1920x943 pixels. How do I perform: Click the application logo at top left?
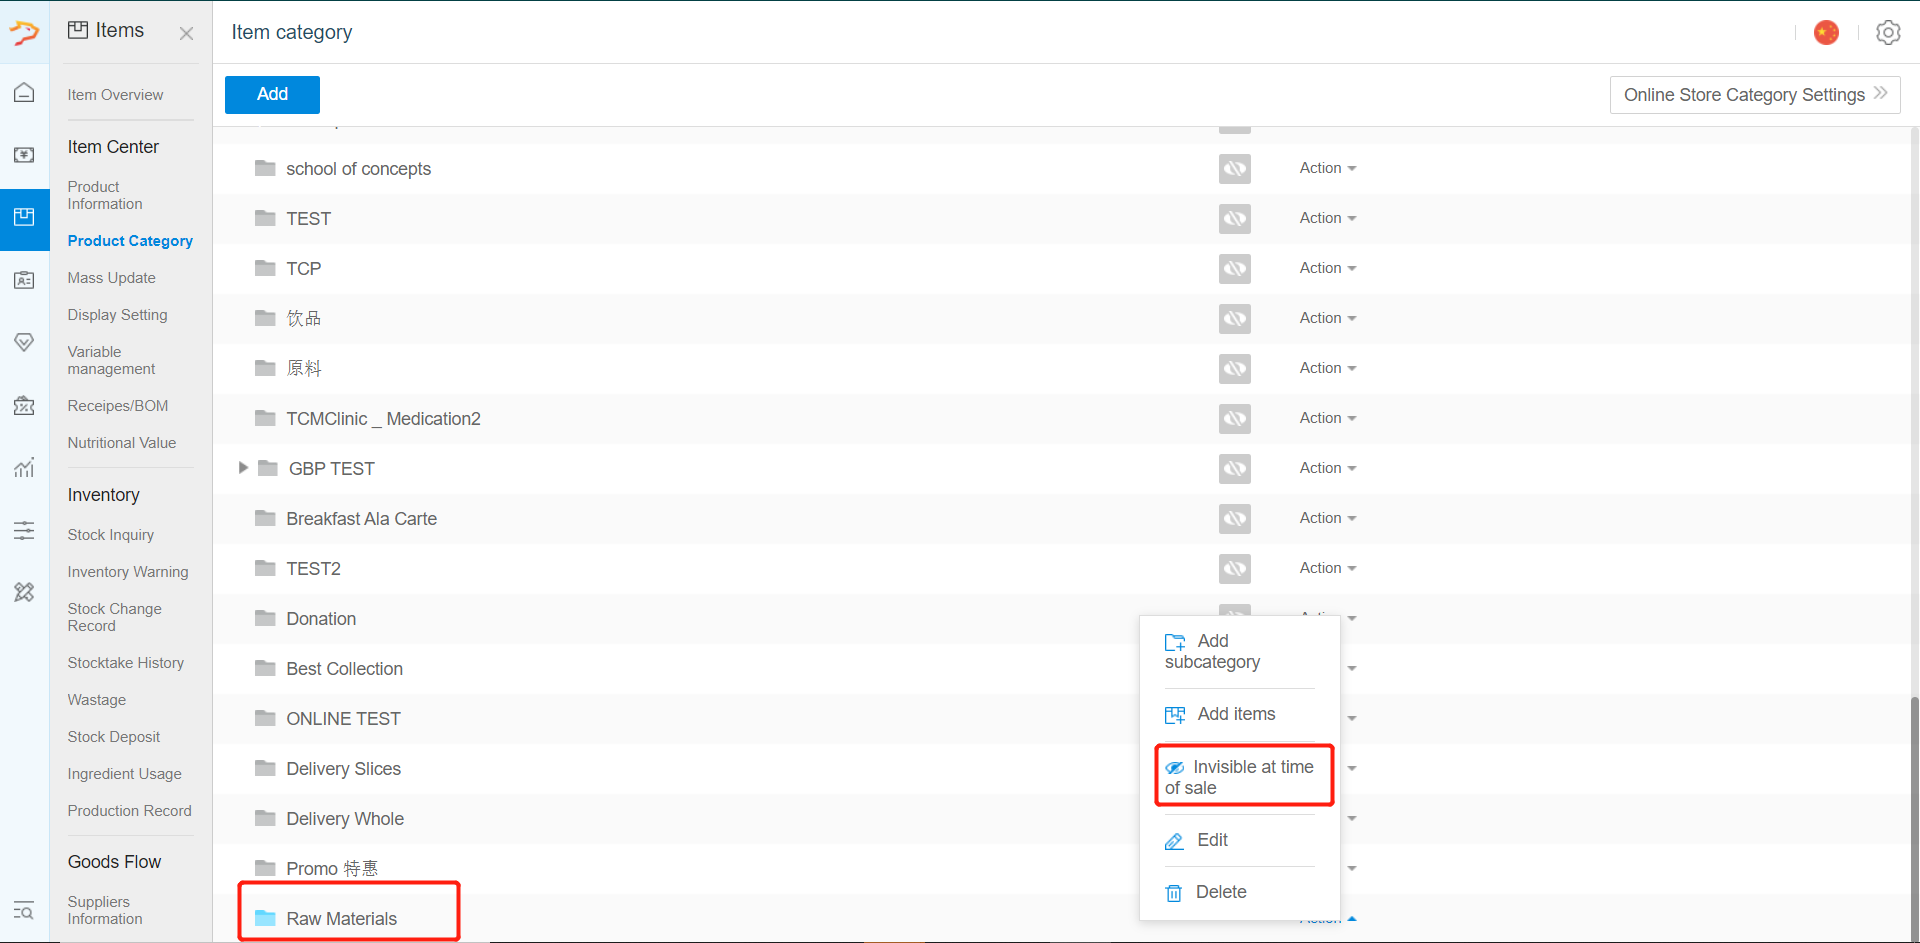pyautogui.click(x=24, y=33)
